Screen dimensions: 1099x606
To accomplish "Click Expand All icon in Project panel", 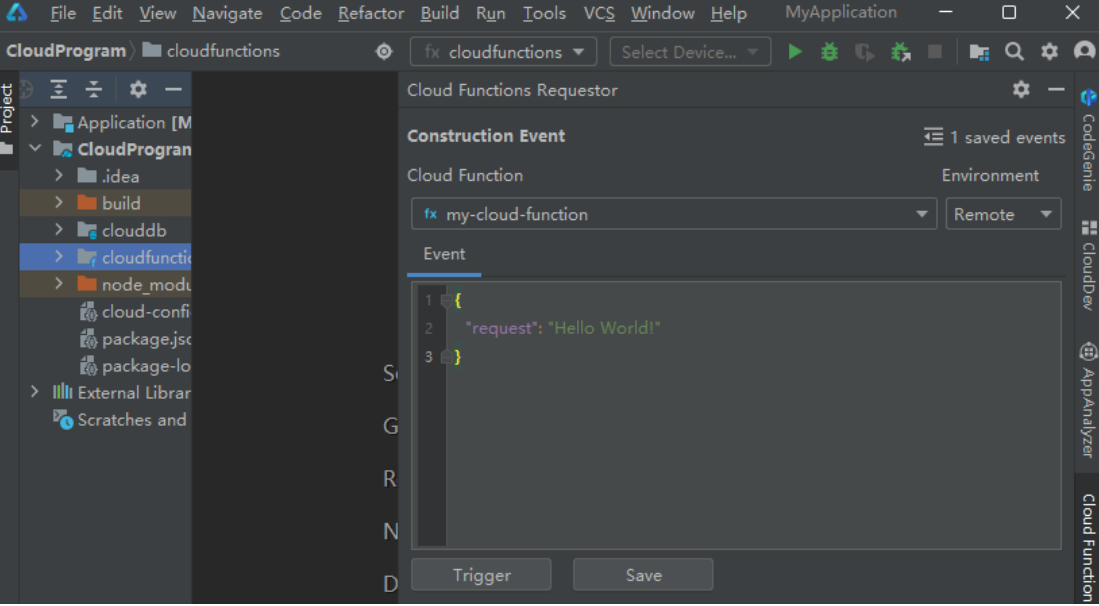I will 59,90.
